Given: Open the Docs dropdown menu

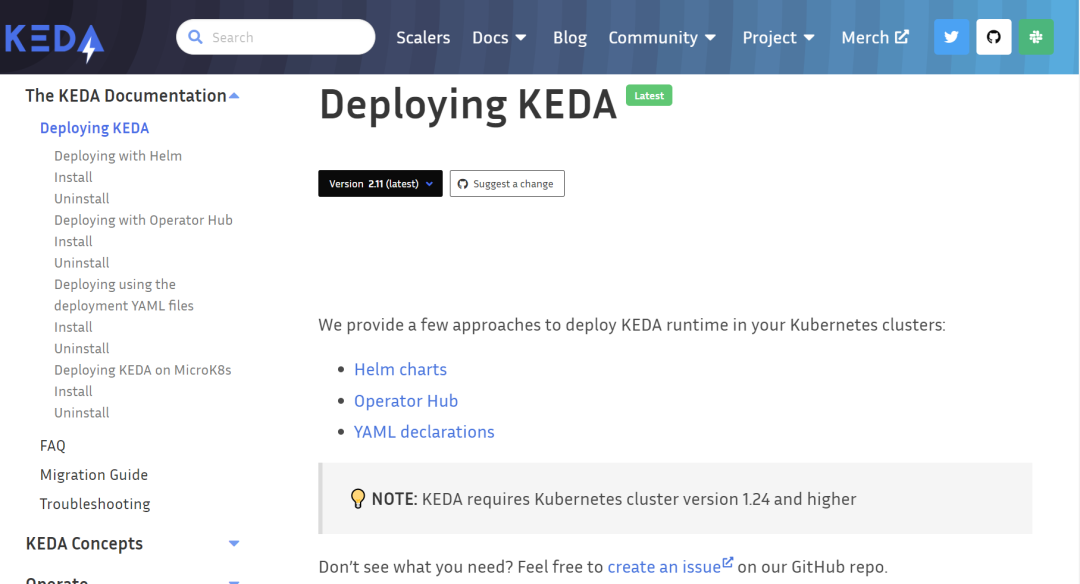Looking at the screenshot, I should point(499,37).
